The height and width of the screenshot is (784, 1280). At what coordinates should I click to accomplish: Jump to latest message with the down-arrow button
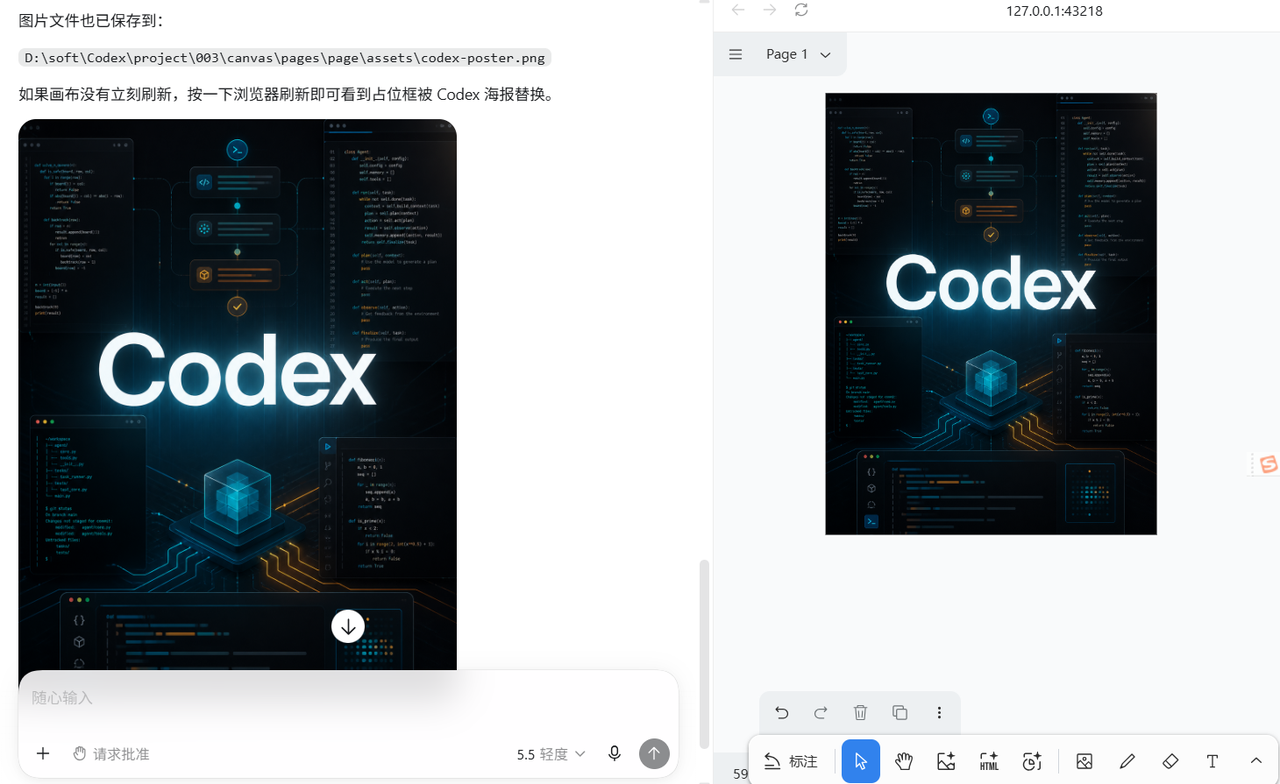348,627
